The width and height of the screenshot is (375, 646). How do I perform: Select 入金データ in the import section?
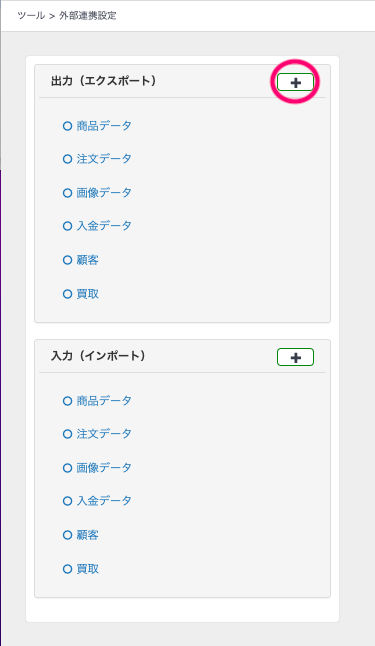pos(104,501)
